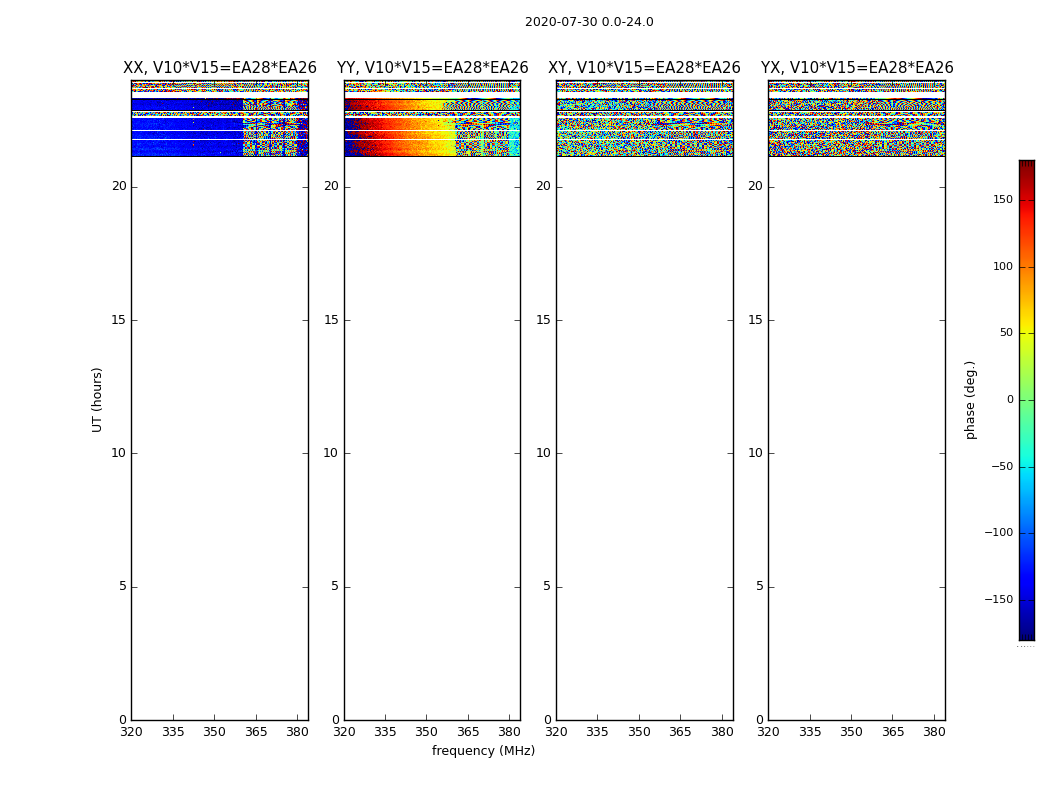
Task: Click the UT (hours) axis label
Action: 97,399
